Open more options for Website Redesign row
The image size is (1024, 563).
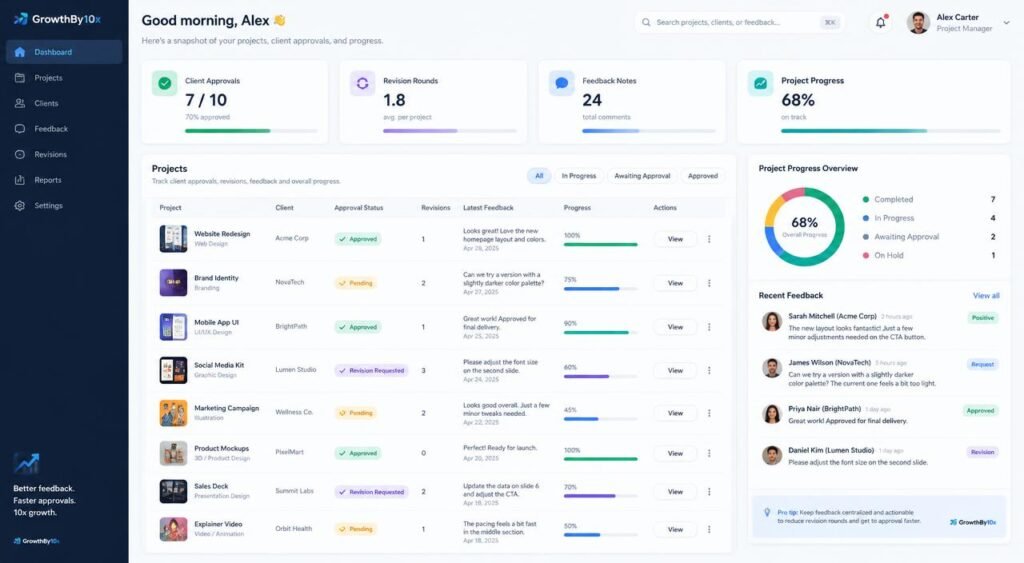709,239
